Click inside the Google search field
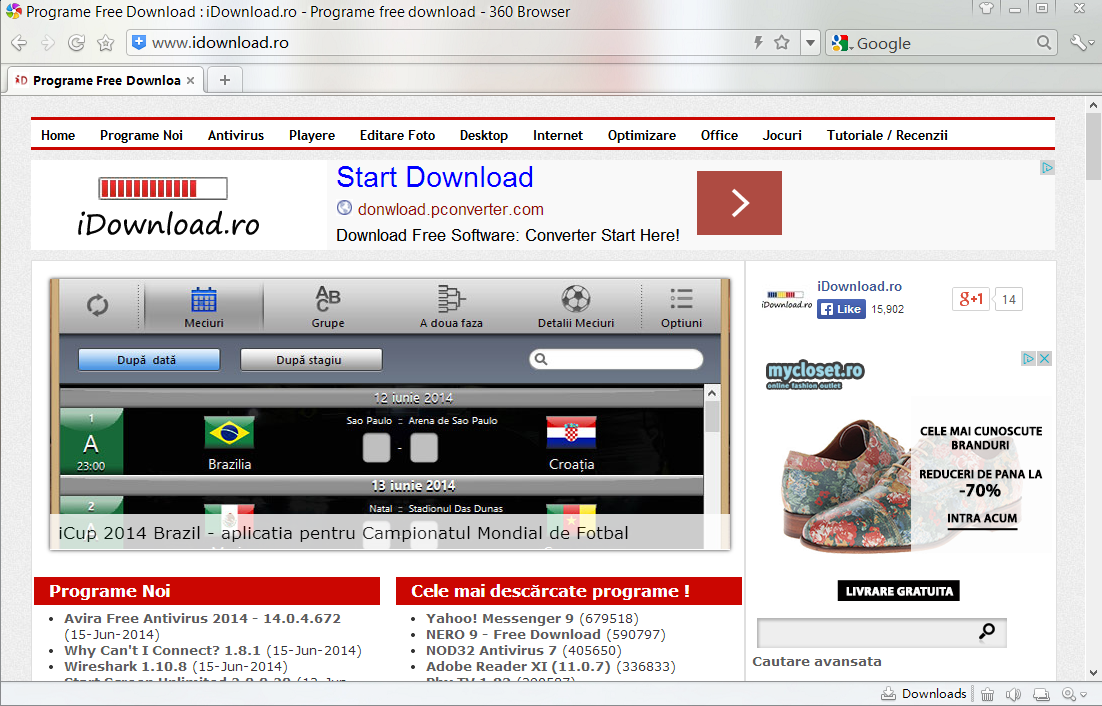 click(x=944, y=44)
